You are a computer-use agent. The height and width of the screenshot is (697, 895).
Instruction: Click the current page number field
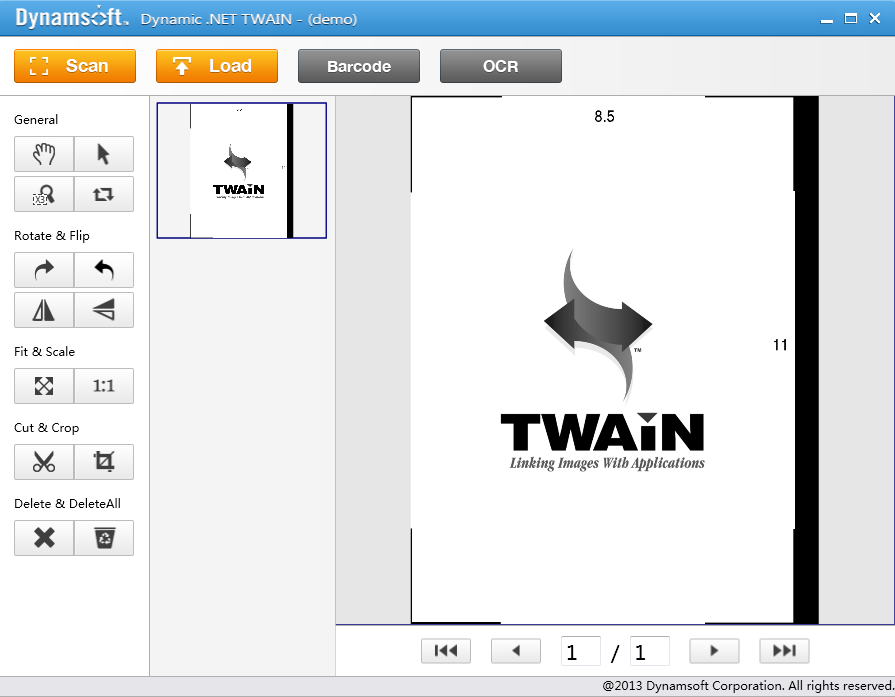coord(580,652)
